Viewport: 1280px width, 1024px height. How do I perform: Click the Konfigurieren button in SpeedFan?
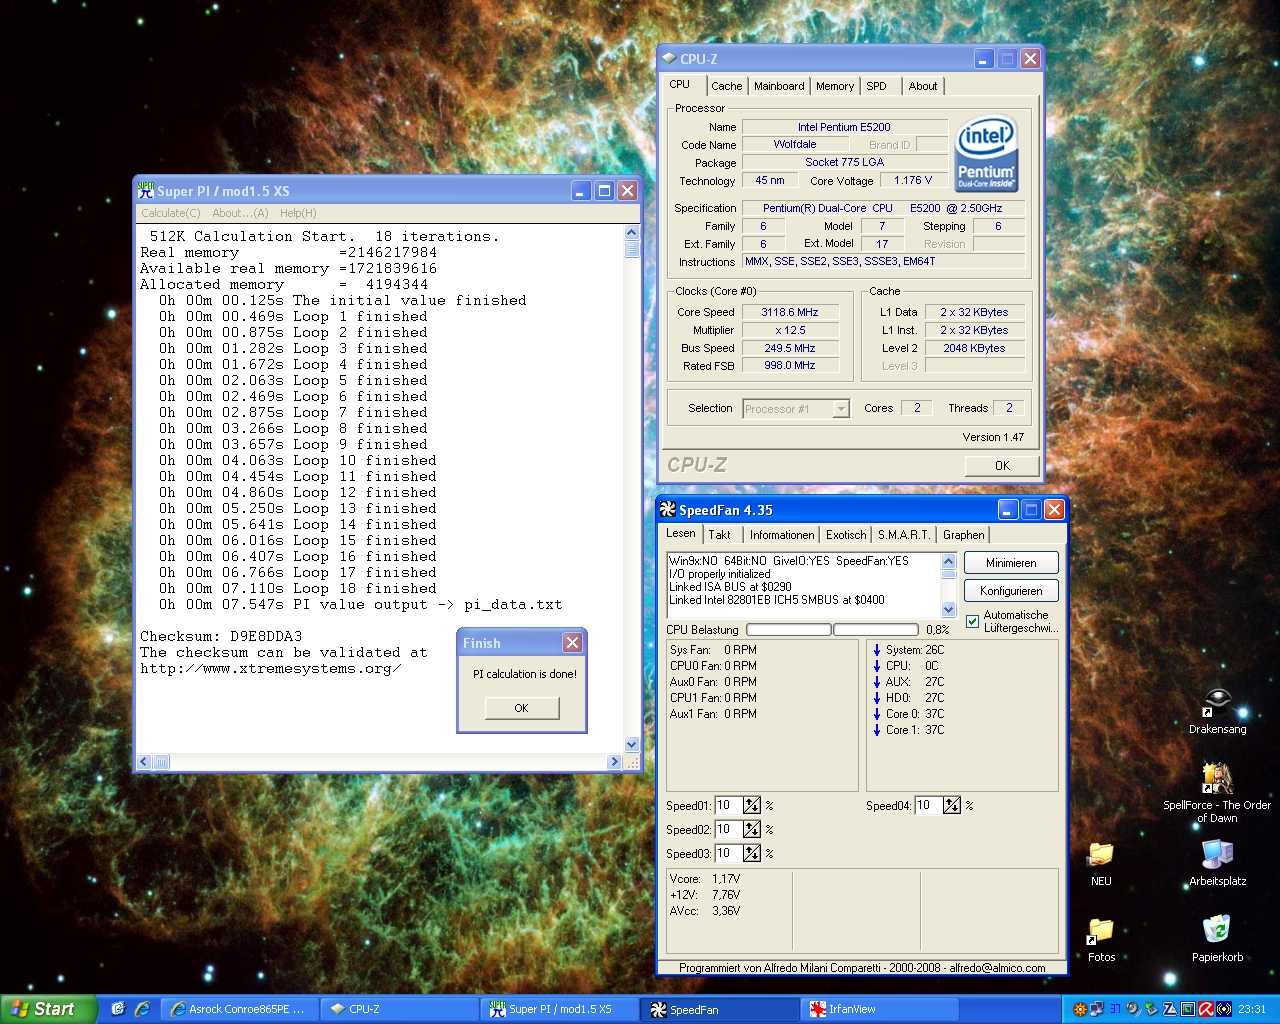click(x=1011, y=591)
